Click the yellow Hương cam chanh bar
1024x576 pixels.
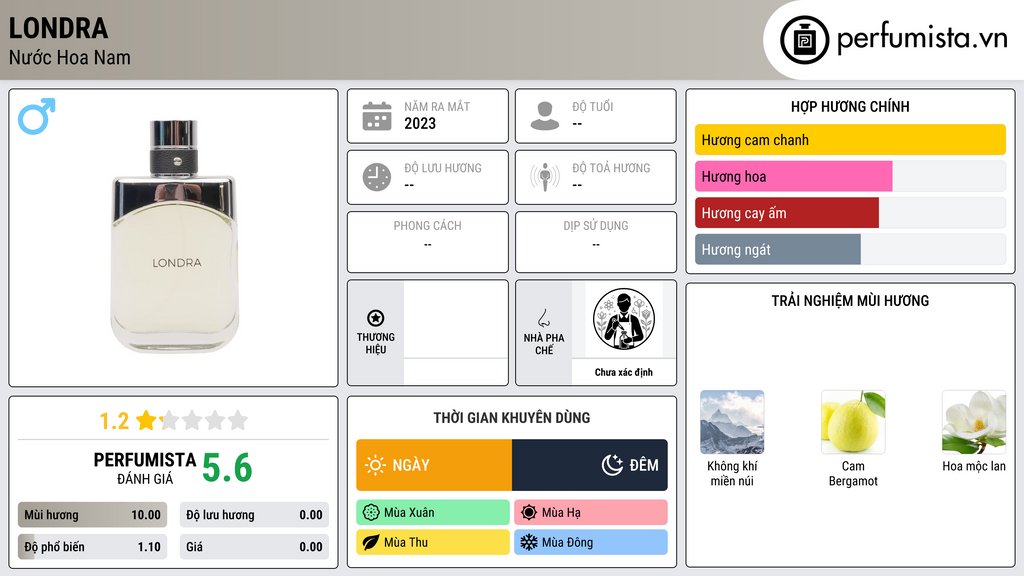(x=850, y=140)
